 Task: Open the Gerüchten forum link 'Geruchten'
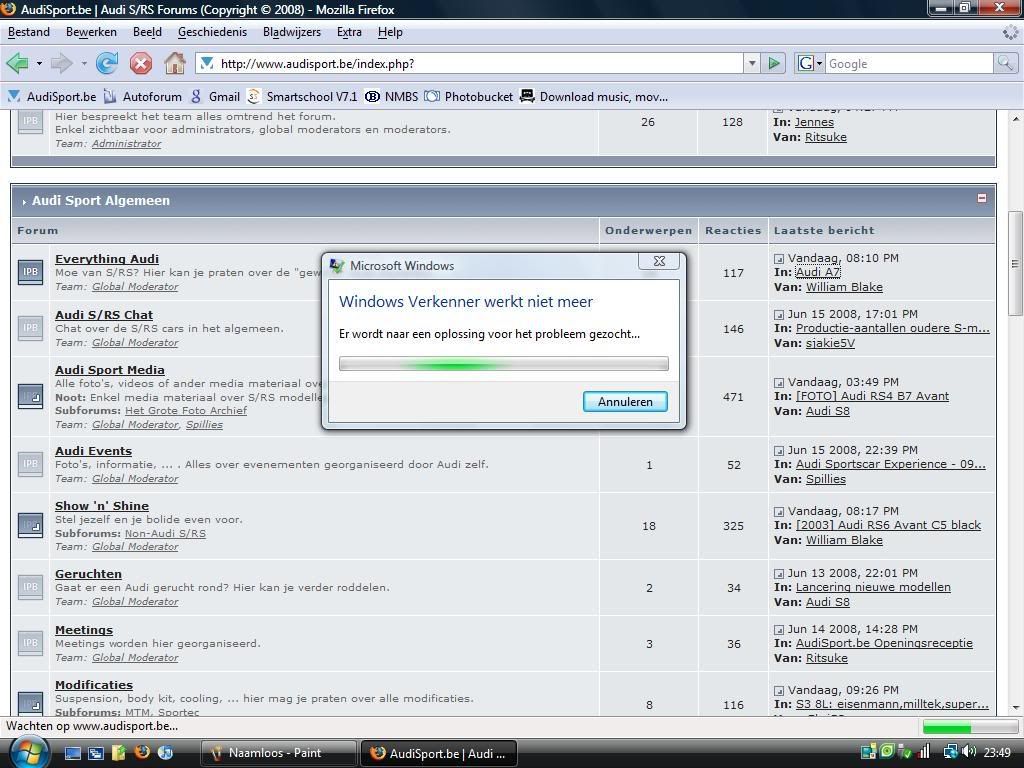click(x=88, y=574)
